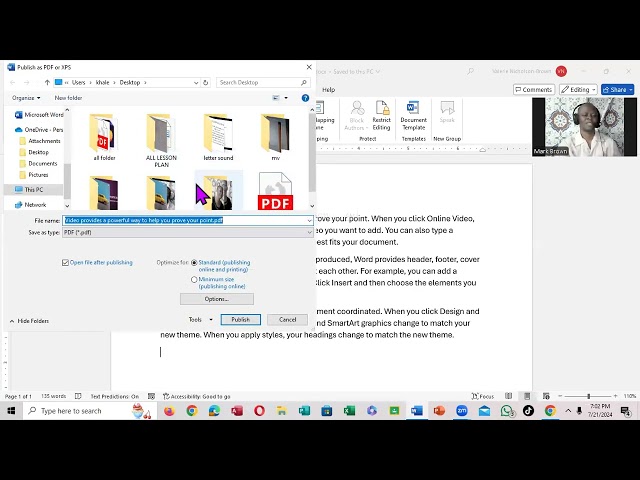640x480 pixels.
Task: Click the zoom out minus button
Action: pos(560,396)
